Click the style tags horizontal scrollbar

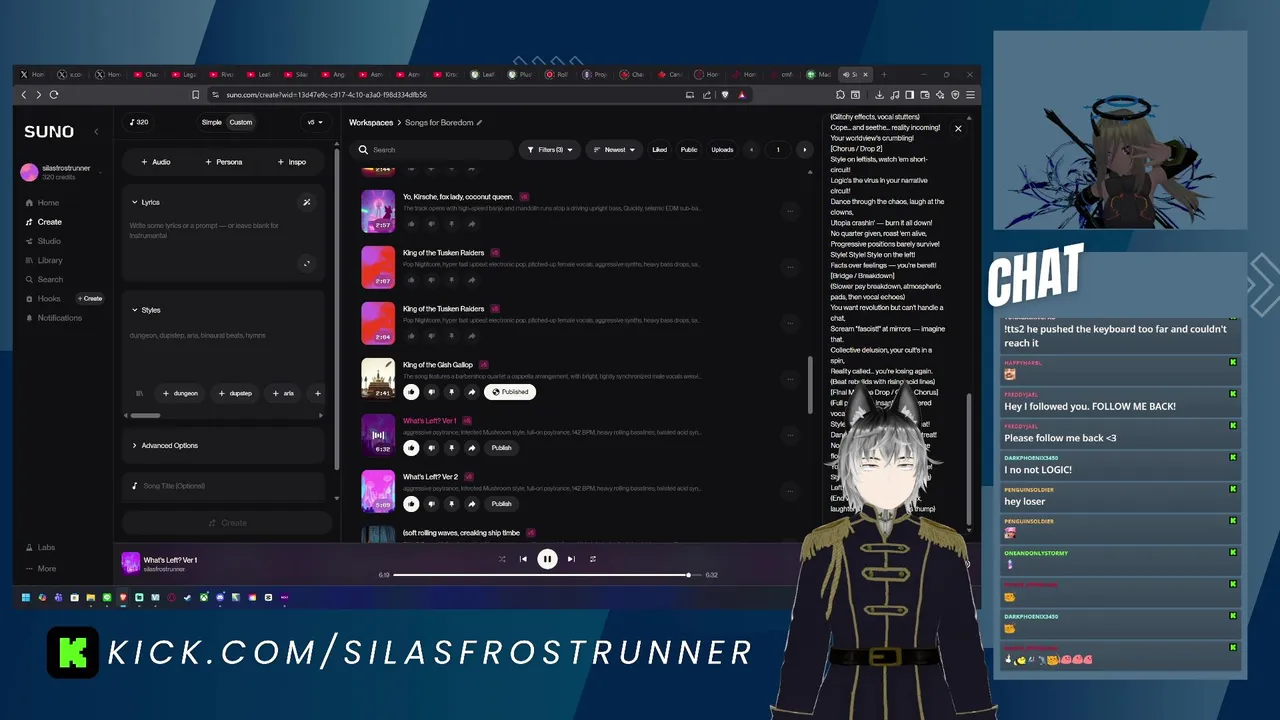[145, 415]
